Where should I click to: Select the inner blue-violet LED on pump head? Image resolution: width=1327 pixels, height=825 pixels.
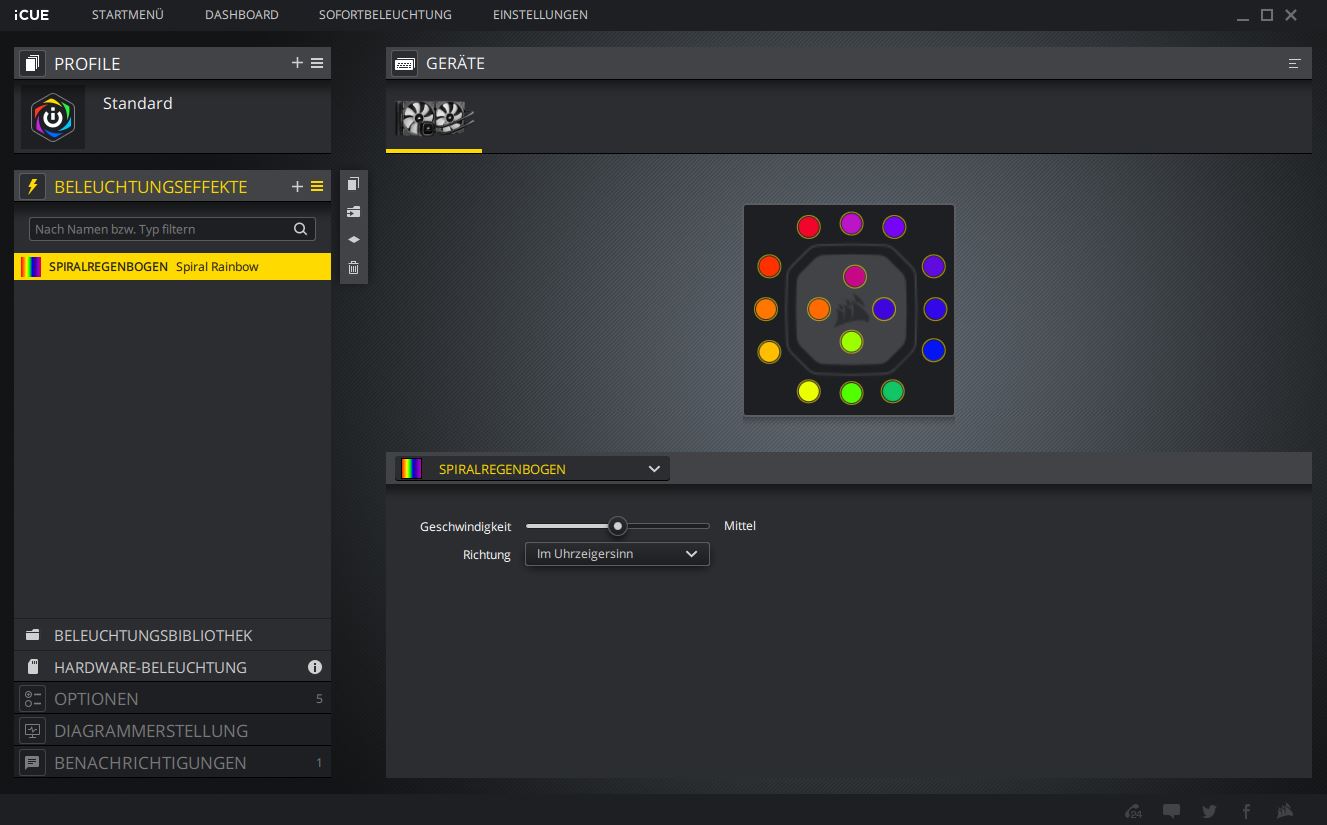point(883,309)
